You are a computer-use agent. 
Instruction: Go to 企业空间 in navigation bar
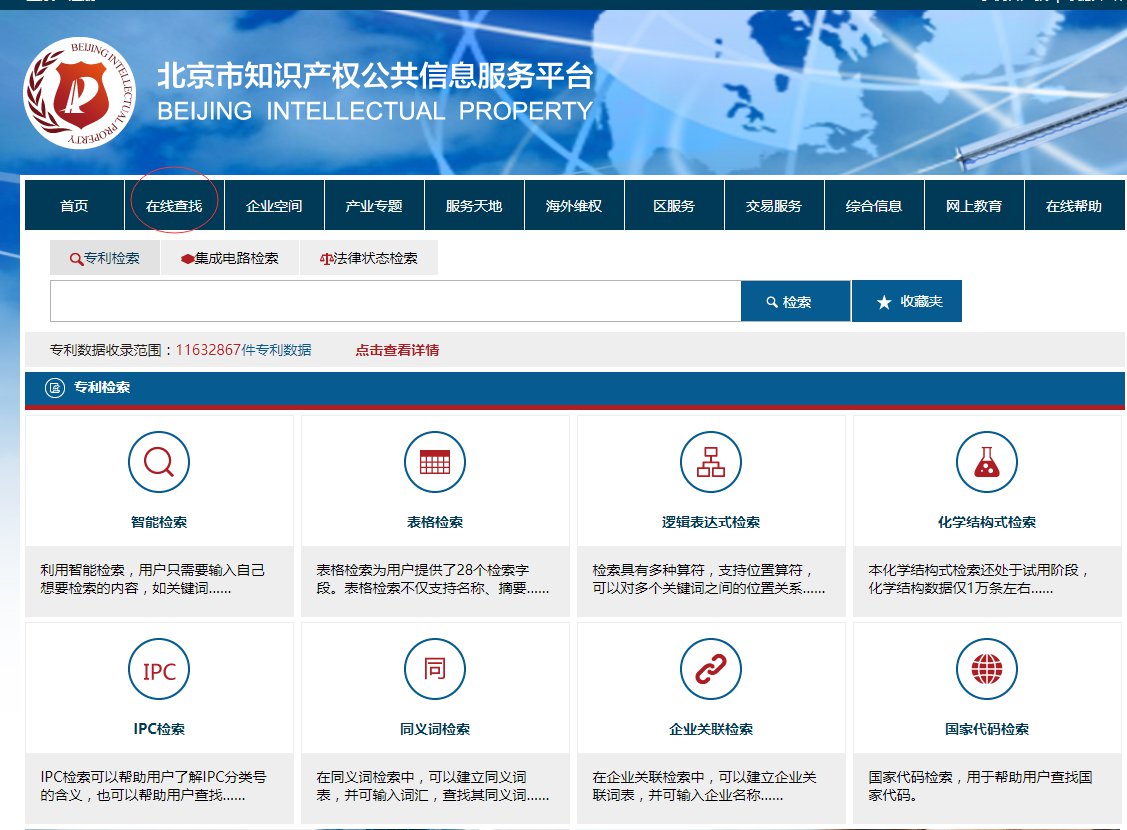click(x=274, y=206)
